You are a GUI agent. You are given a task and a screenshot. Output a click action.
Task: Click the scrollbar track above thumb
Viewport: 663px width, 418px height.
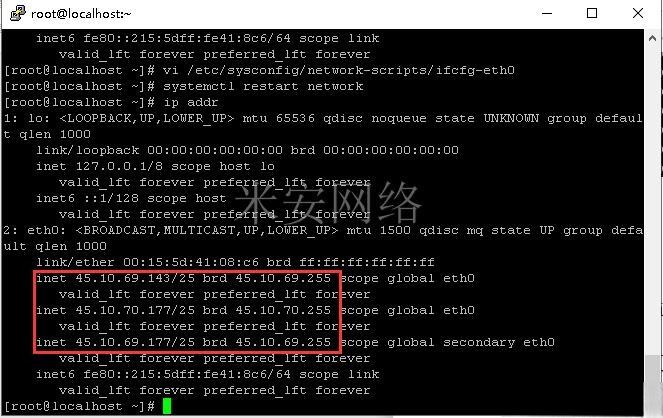click(652, 201)
